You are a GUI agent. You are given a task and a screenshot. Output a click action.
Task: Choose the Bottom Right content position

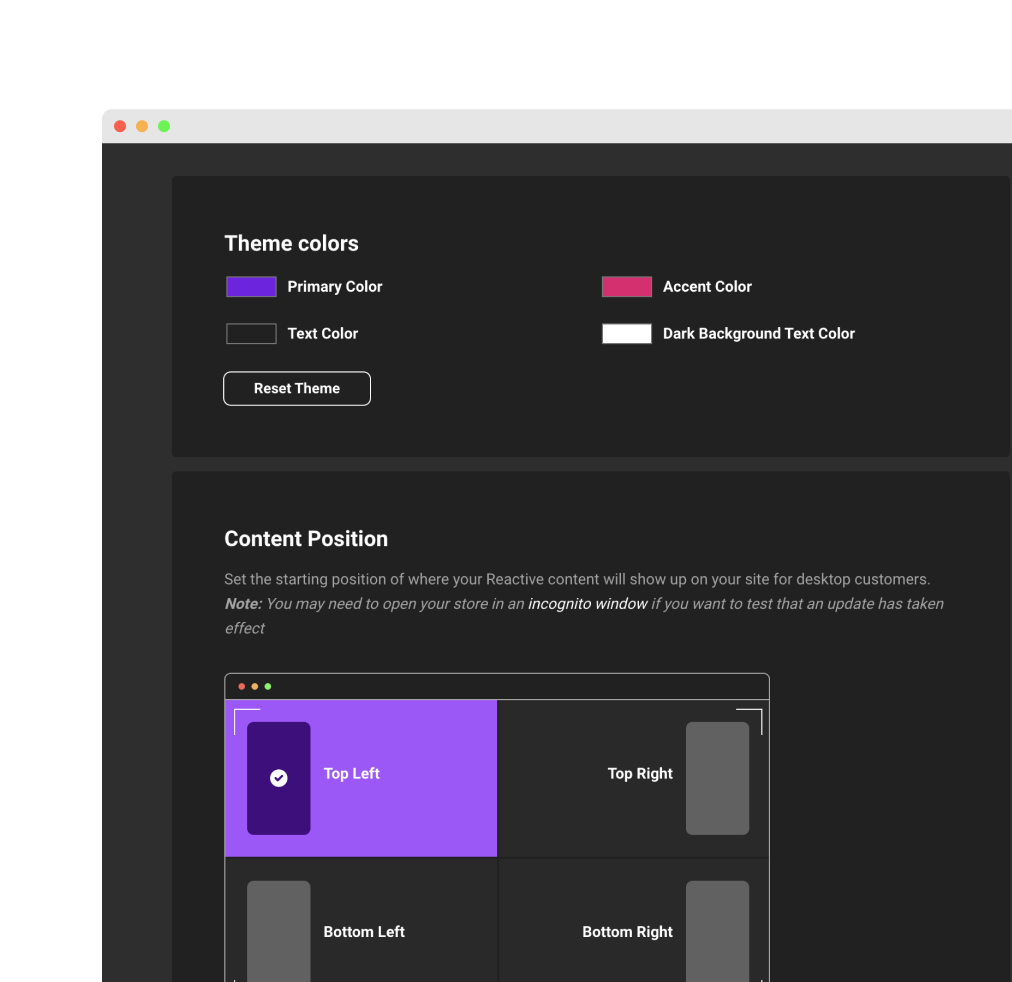(x=634, y=921)
